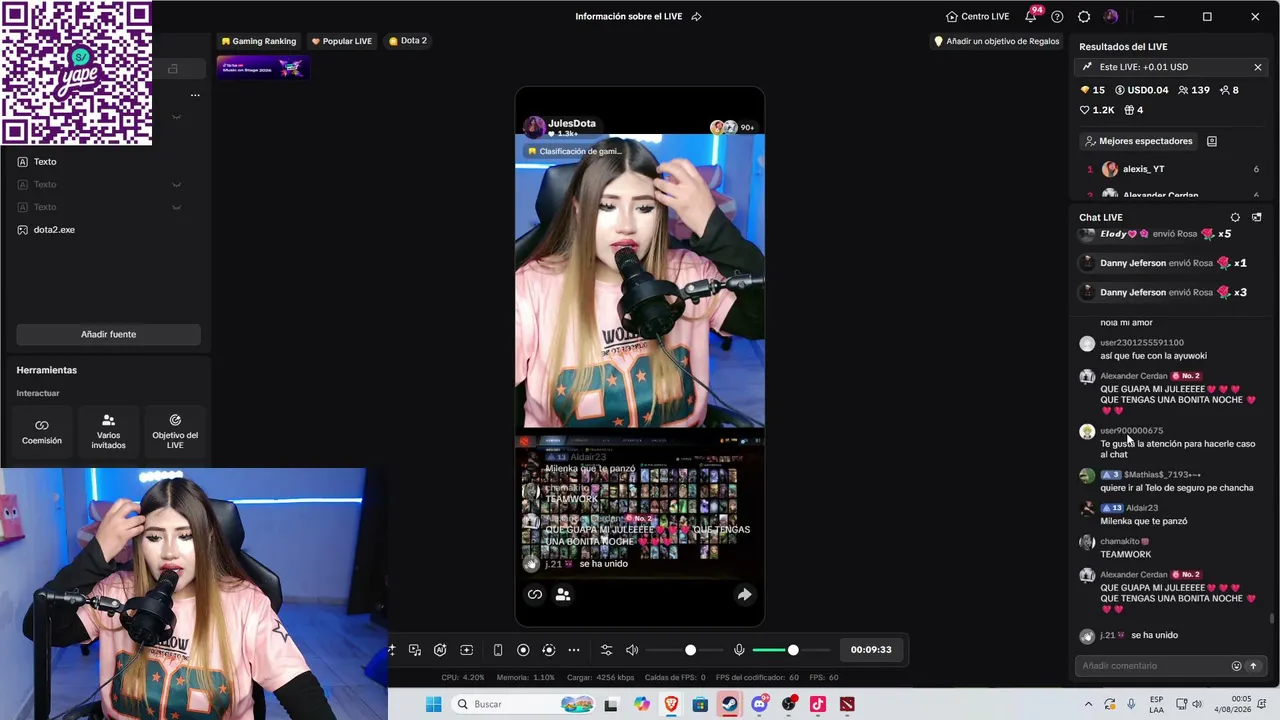Open the profile avatar menu in title bar
This screenshot has height=720, width=1280.
1111,17
